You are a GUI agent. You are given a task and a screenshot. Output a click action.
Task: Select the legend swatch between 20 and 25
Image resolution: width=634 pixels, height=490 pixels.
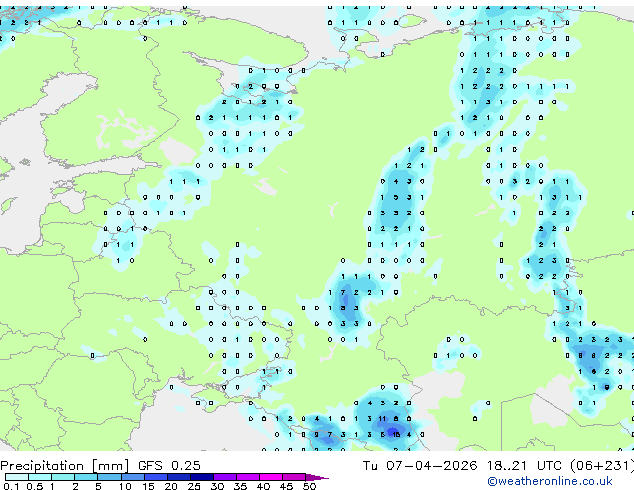coord(179,477)
